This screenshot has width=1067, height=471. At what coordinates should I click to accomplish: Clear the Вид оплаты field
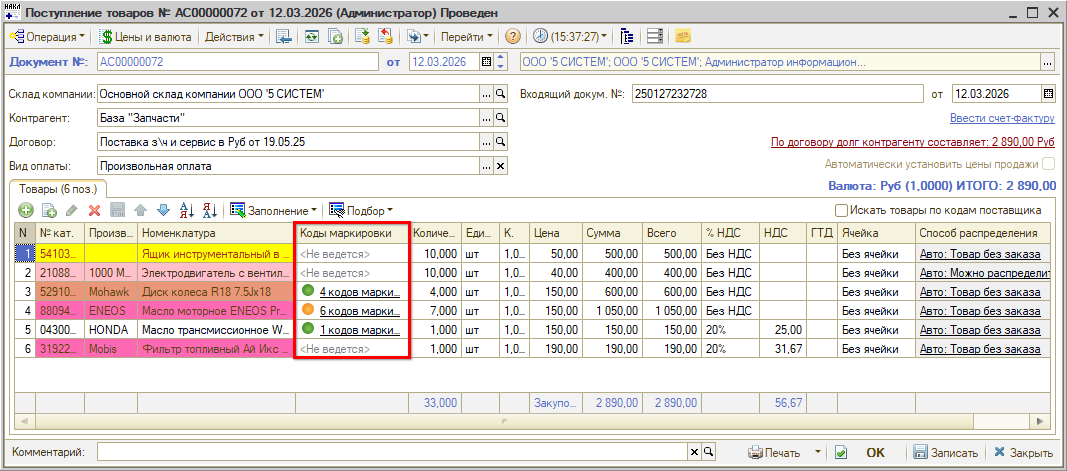pyautogui.click(x=501, y=166)
